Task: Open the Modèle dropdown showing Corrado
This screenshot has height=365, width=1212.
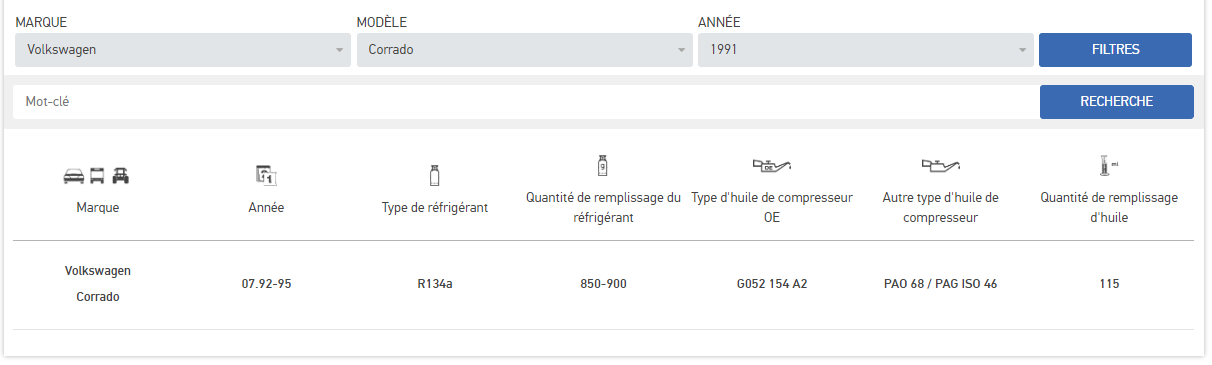Action: pyautogui.click(x=524, y=50)
